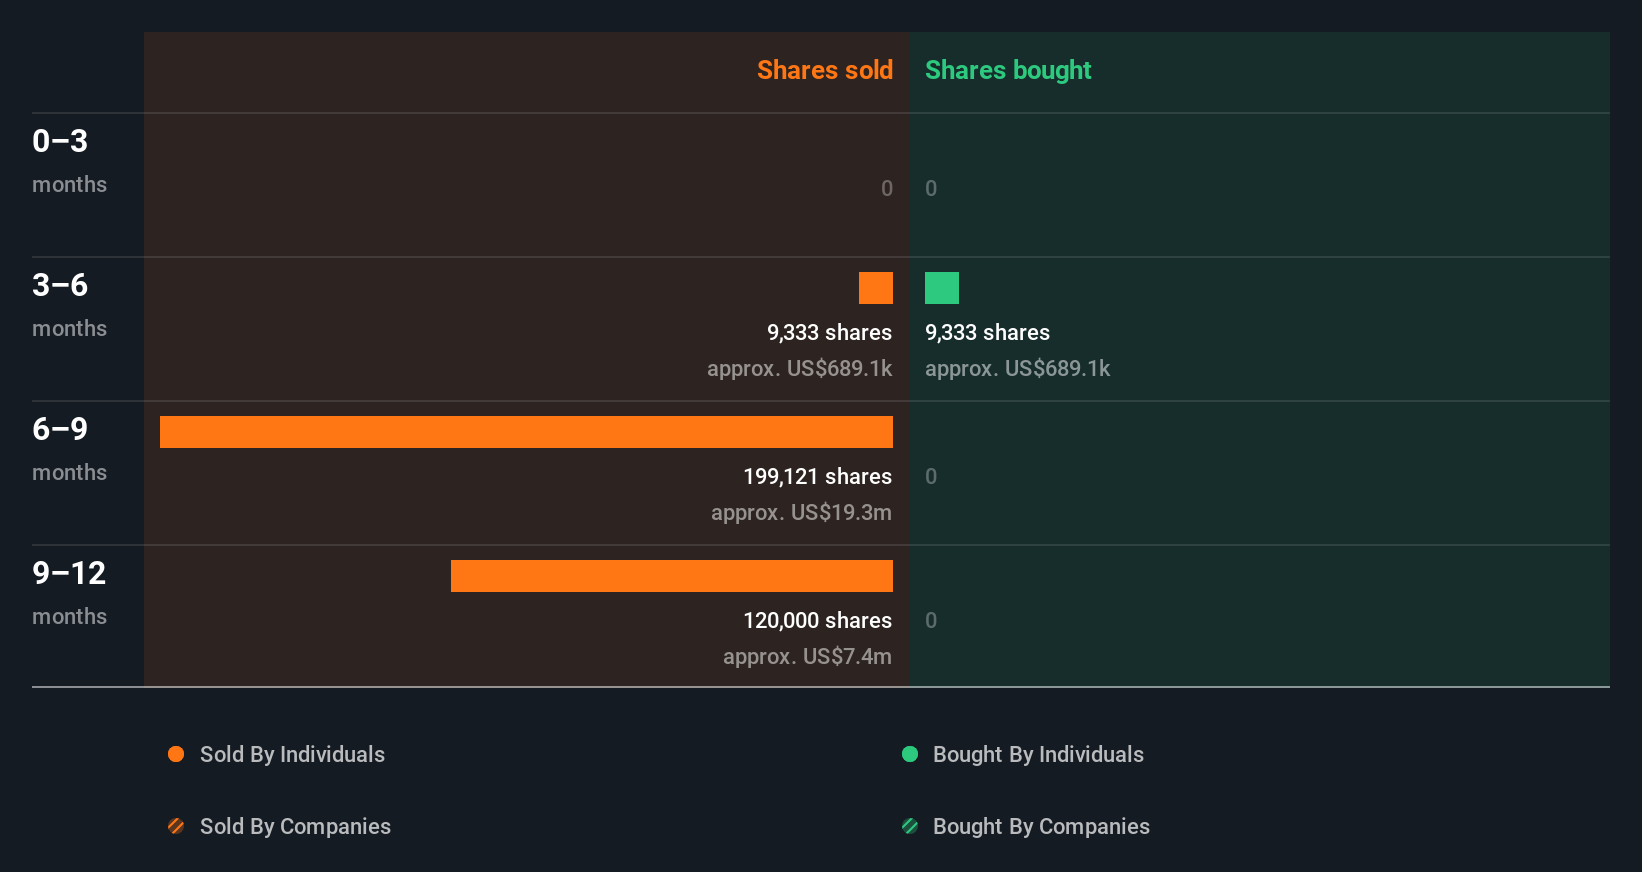
Task: Click the Shares bought column header
Action: pos(1008,70)
